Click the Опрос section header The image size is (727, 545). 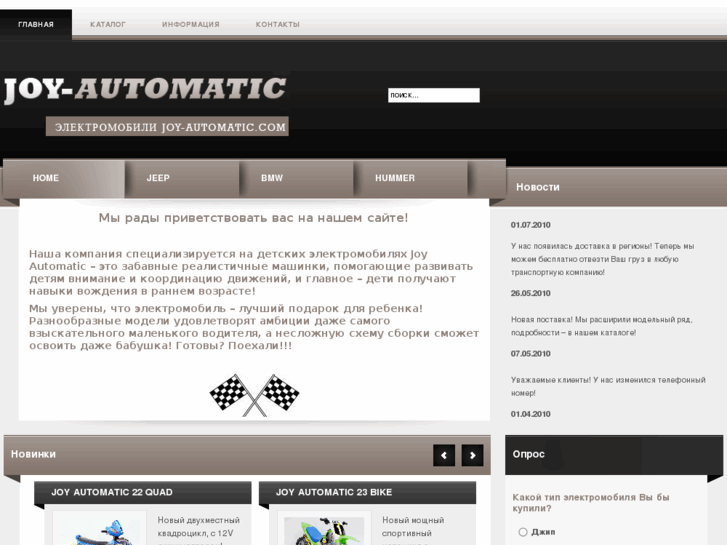[x=529, y=454]
